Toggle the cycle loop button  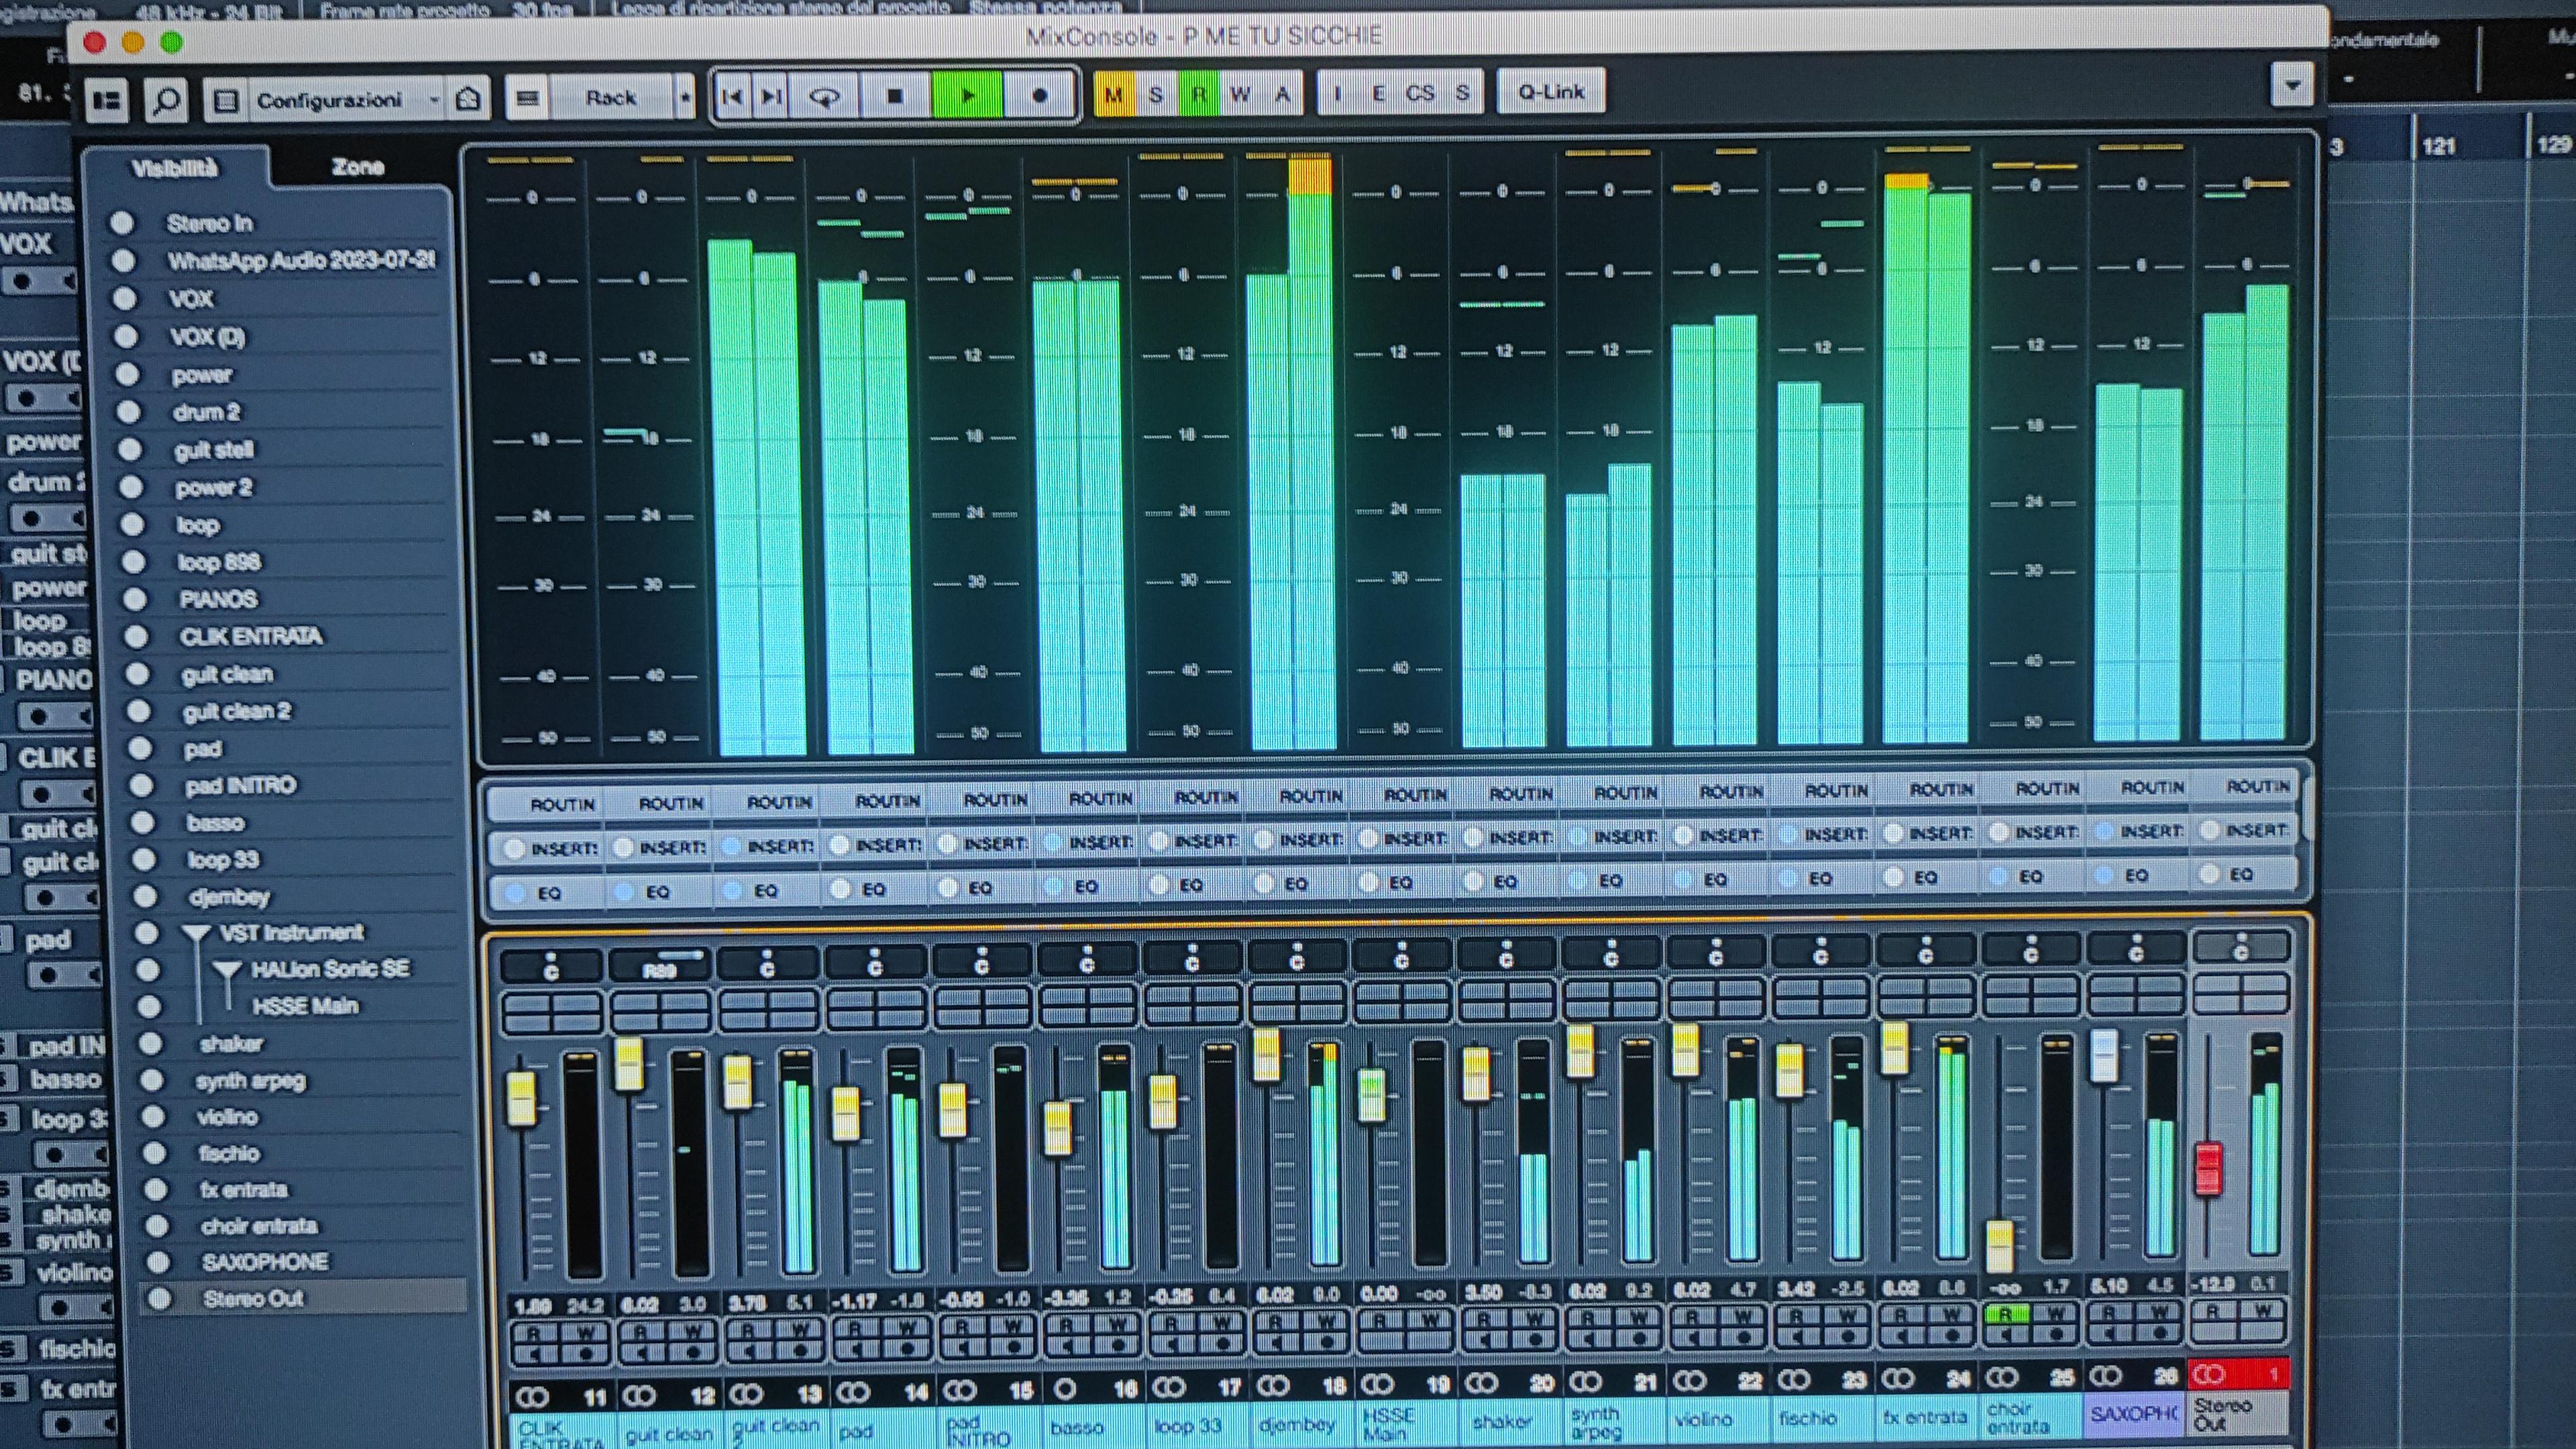click(824, 97)
